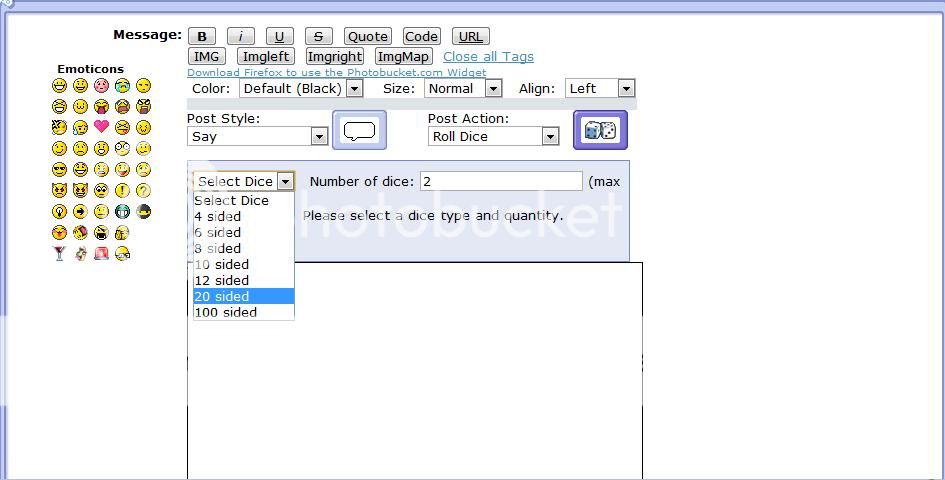Insert the martini cocktail glass emoticon
The height and width of the screenshot is (480, 945).
tap(59, 253)
